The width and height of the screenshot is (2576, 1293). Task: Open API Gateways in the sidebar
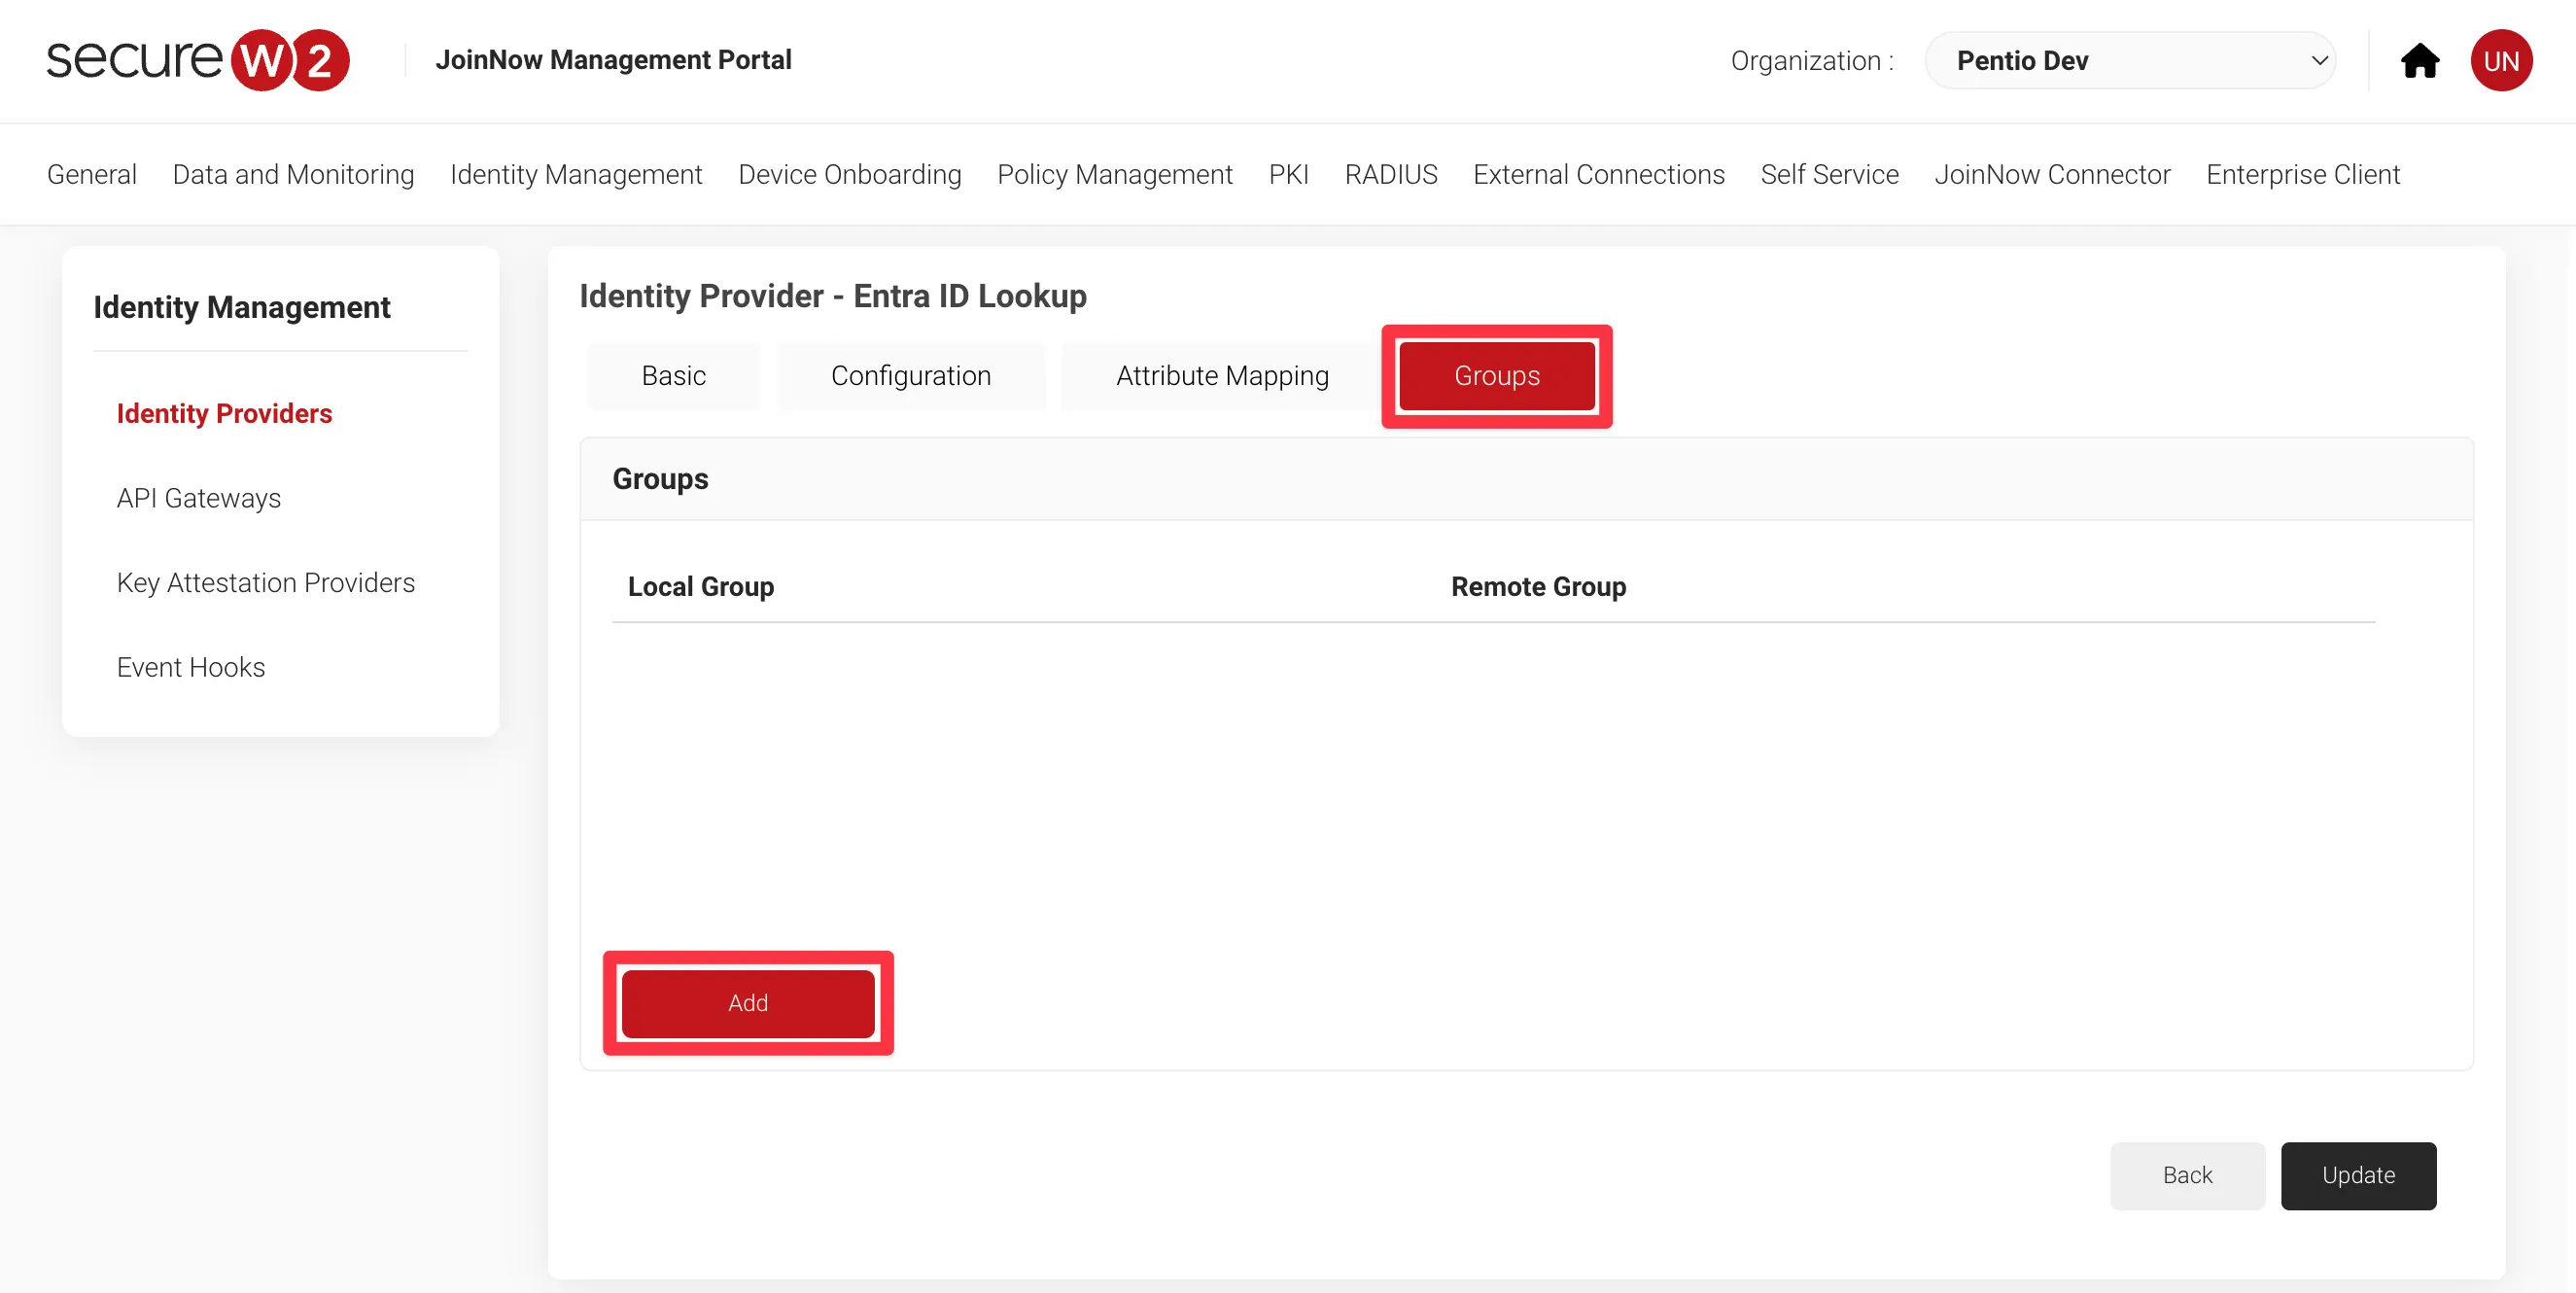click(198, 498)
